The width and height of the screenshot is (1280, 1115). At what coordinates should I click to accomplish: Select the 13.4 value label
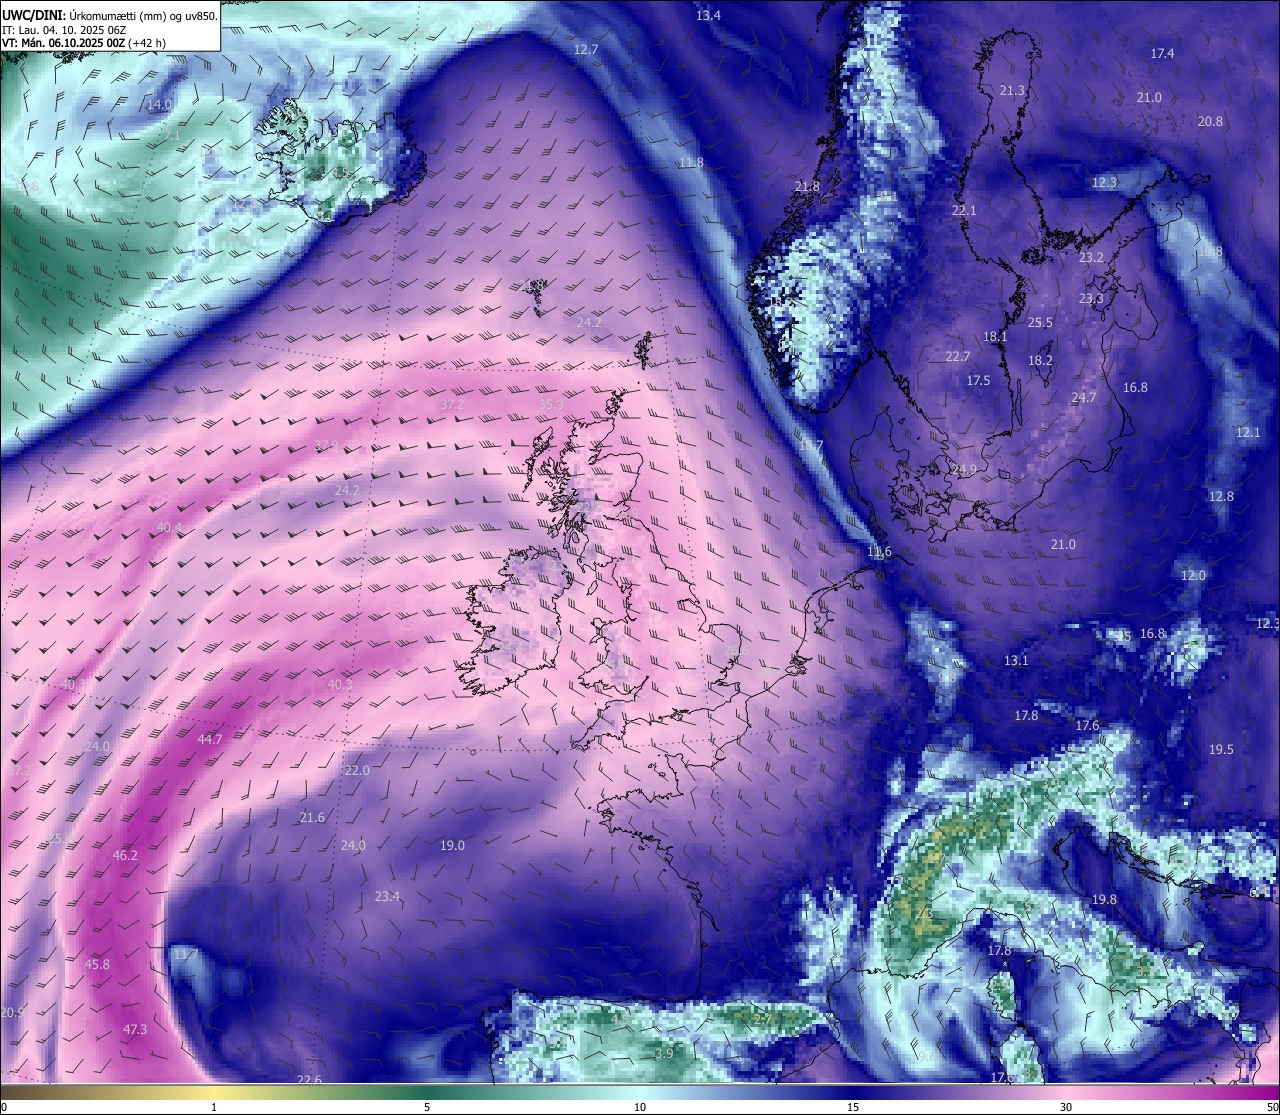click(x=708, y=15)
